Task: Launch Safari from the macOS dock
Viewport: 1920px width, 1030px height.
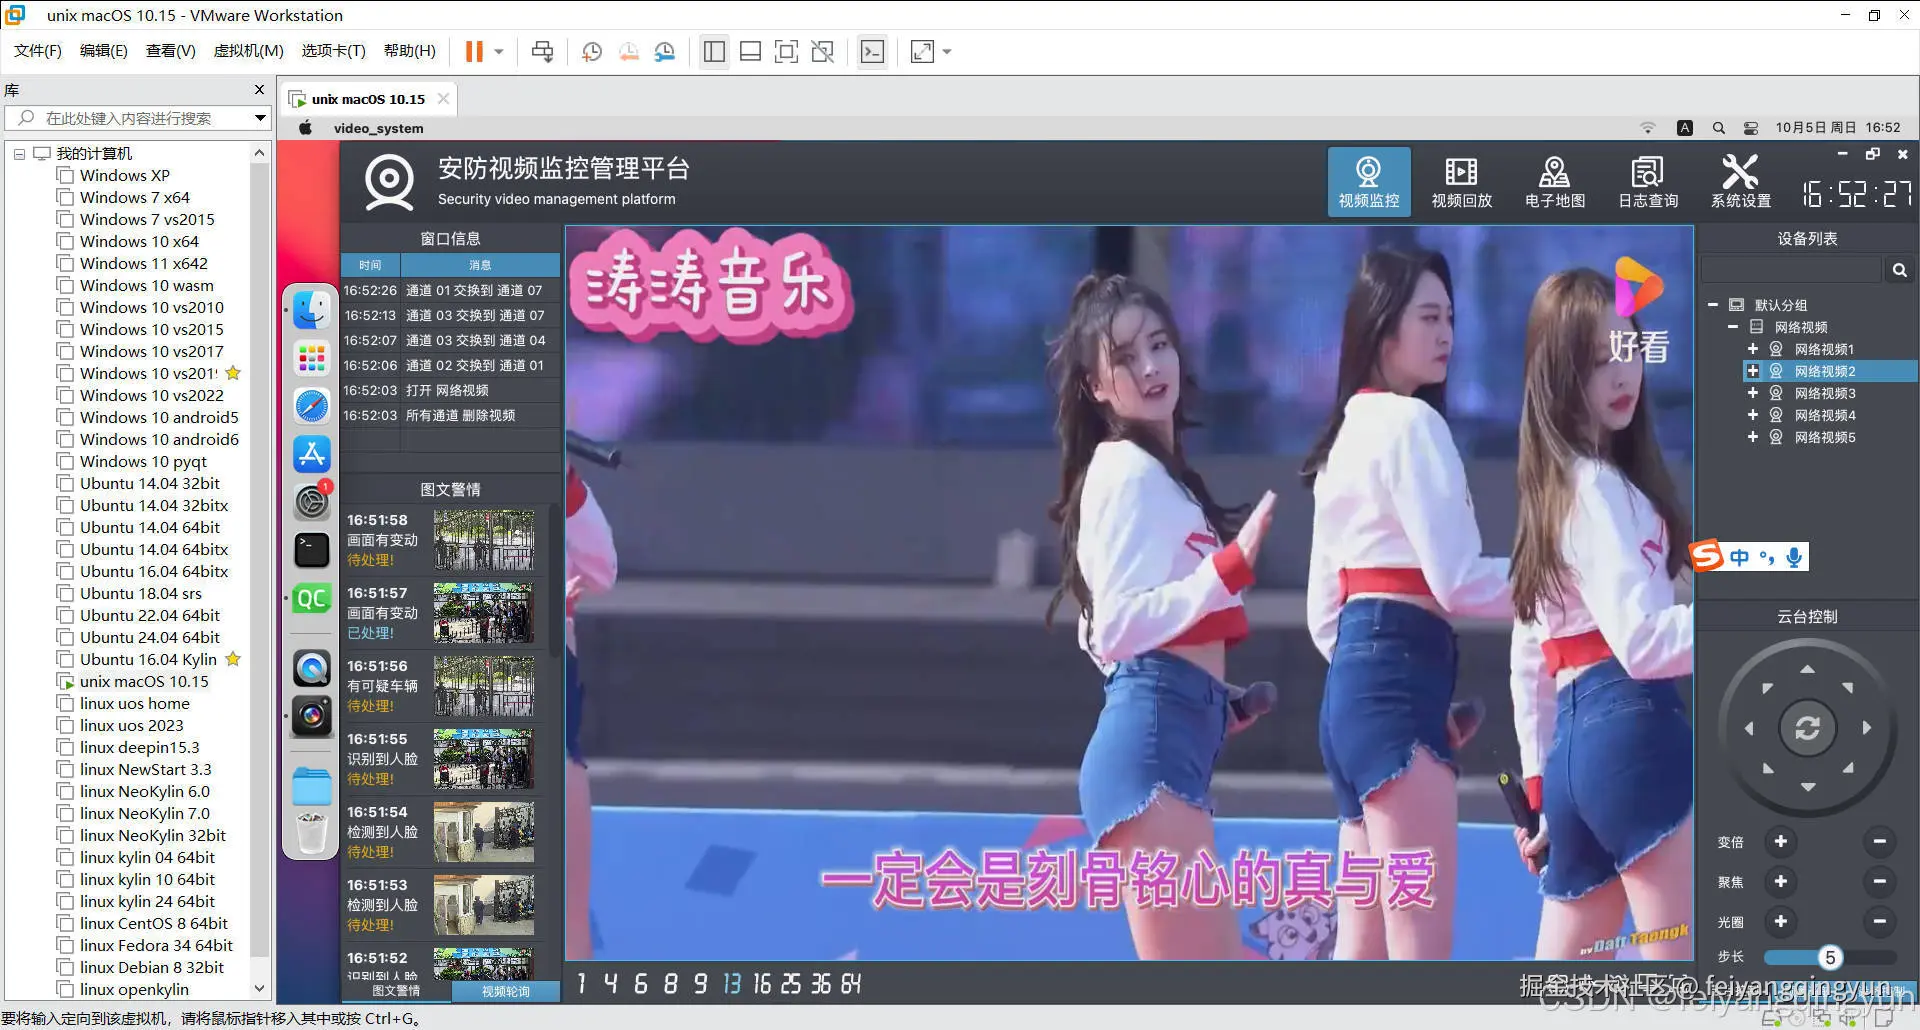Action: pos(312,406)
